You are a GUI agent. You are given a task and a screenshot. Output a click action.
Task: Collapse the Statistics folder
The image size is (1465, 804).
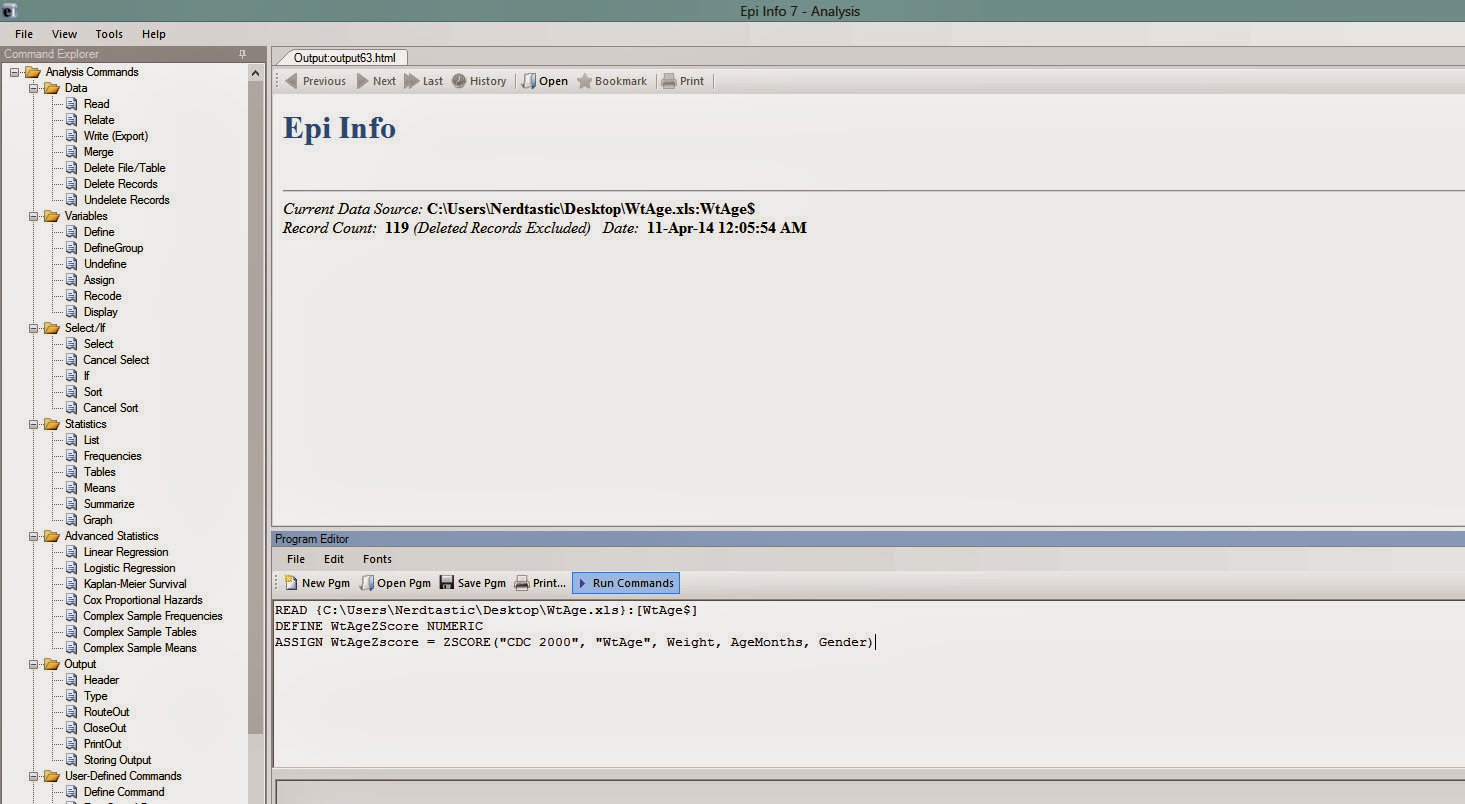pos(34,424)
